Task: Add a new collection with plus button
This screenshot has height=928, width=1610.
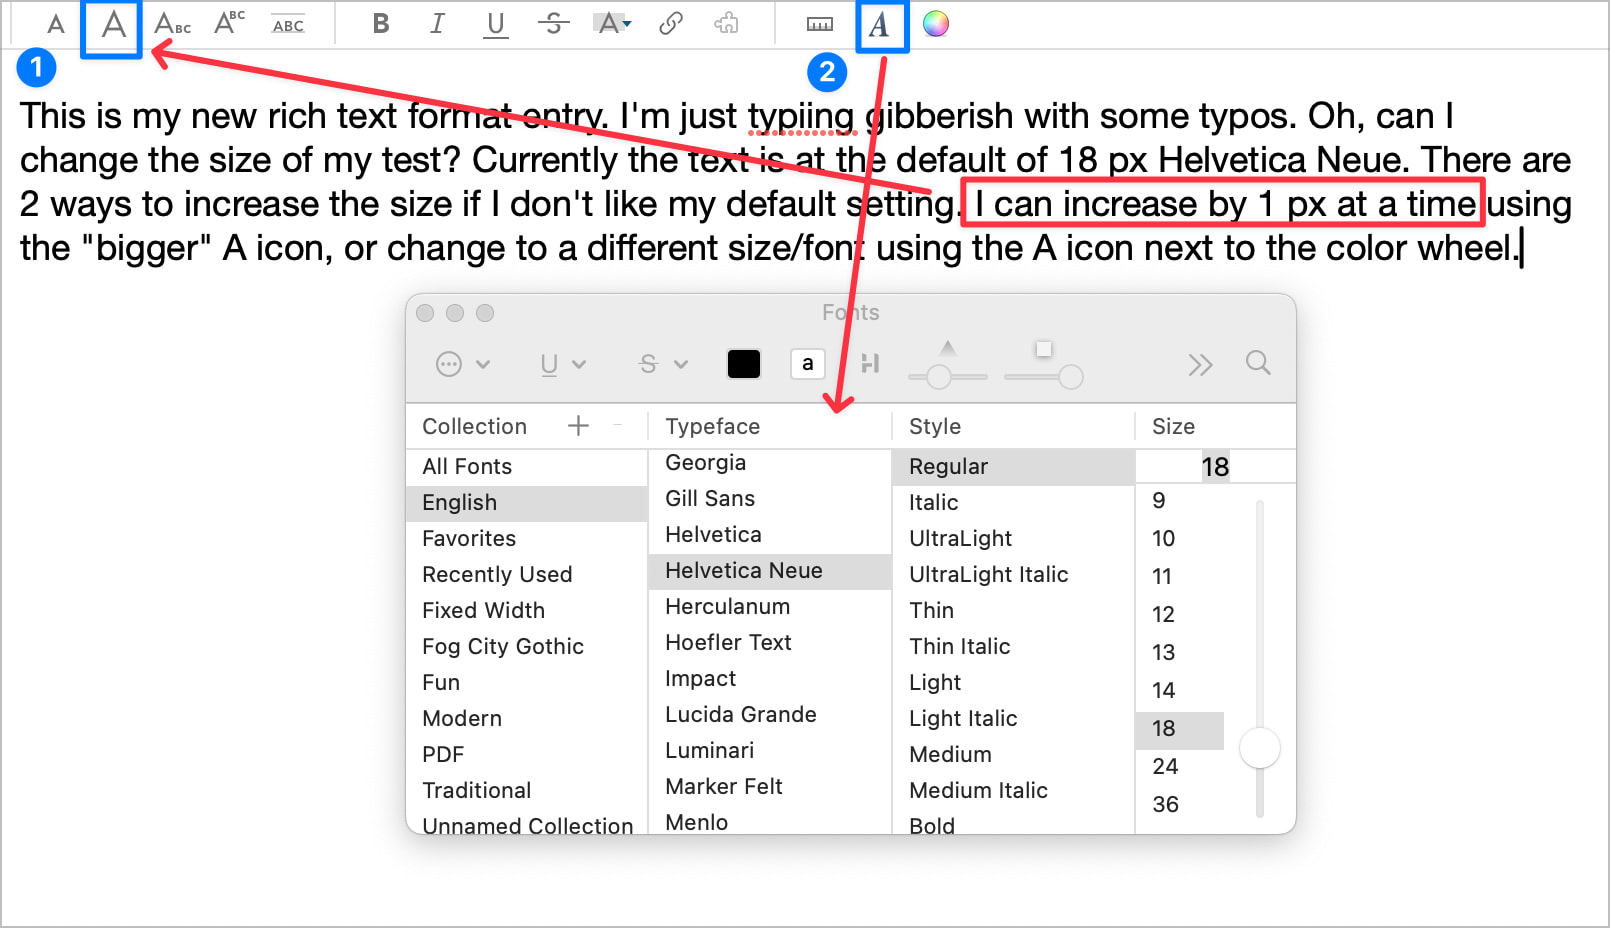Action: tap(578, 426)
